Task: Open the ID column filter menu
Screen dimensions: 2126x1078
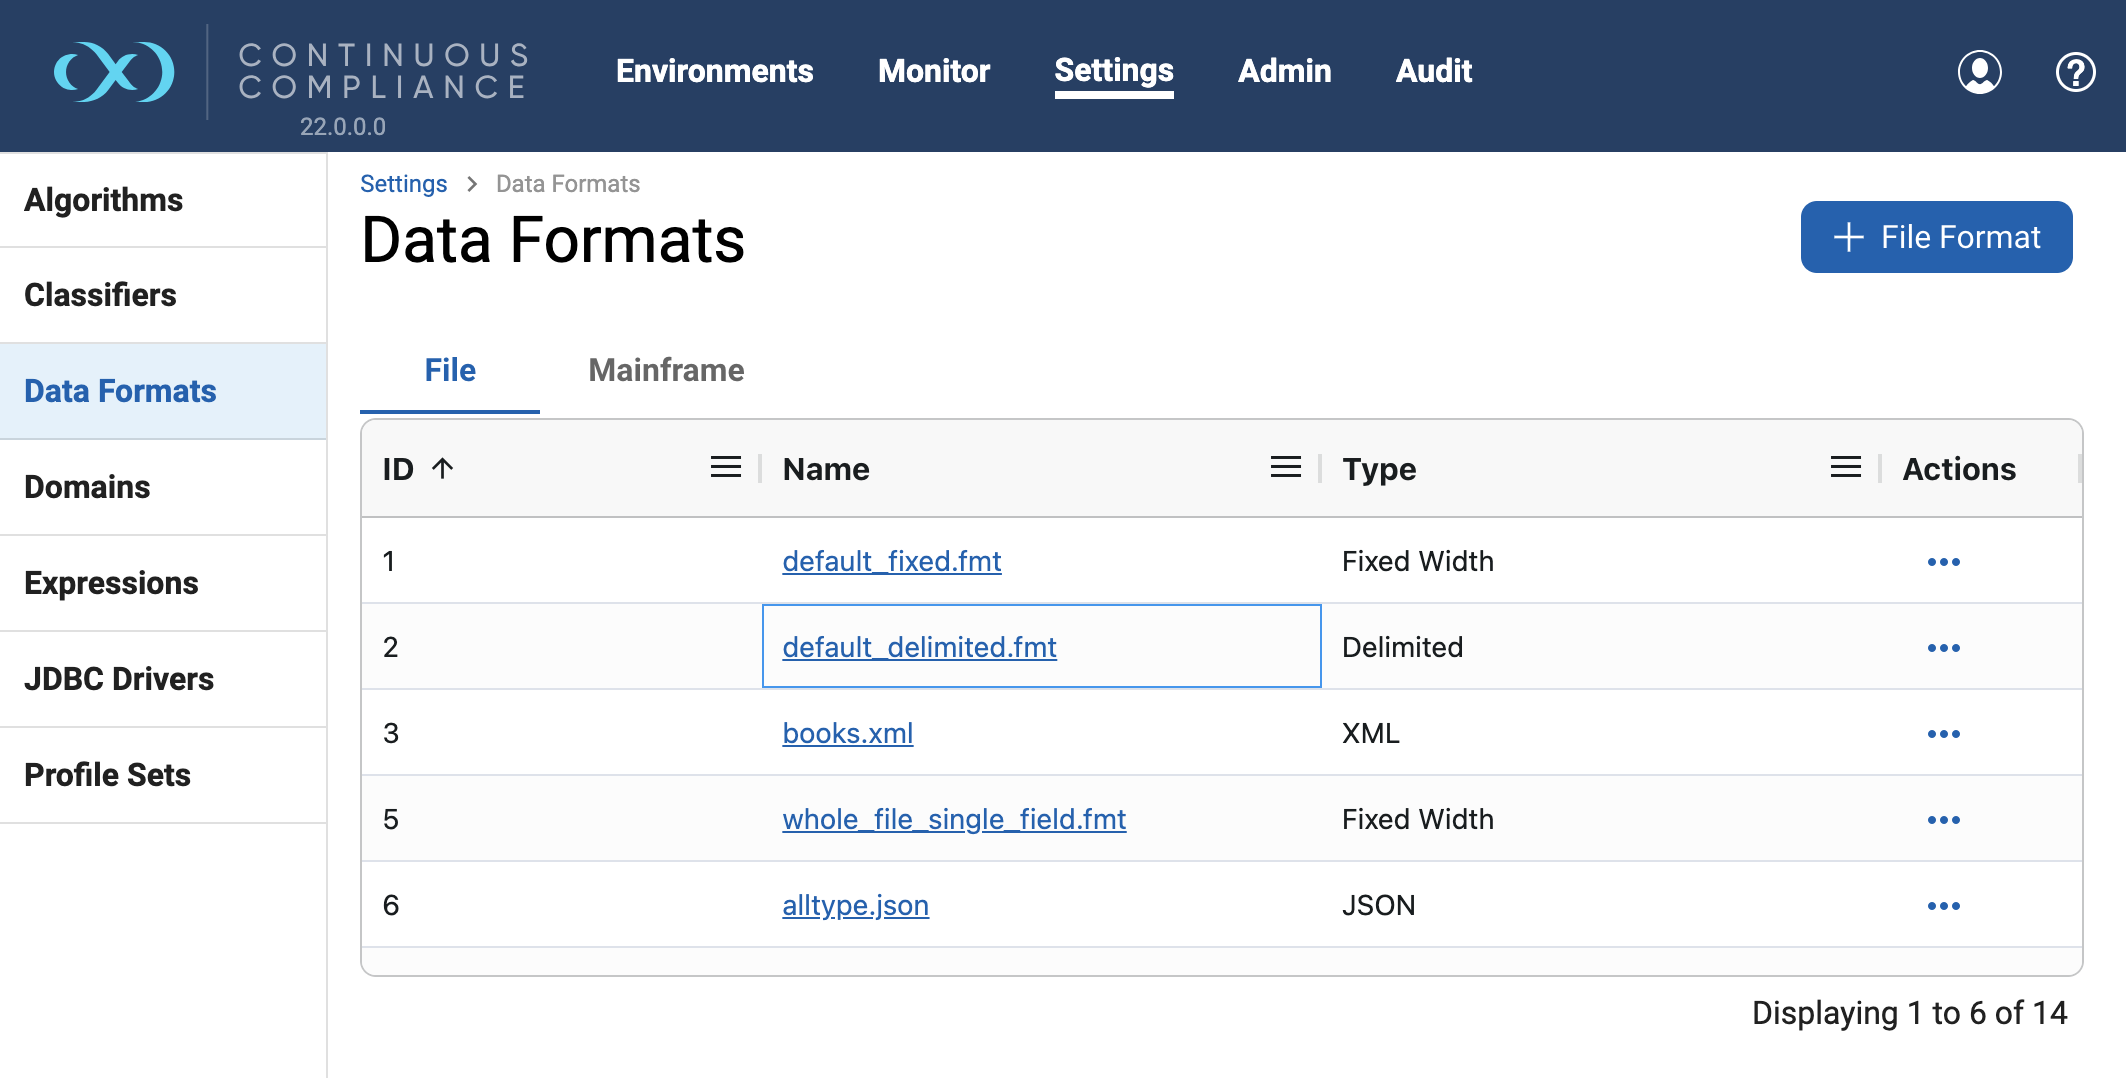Action: coord(725,468)
